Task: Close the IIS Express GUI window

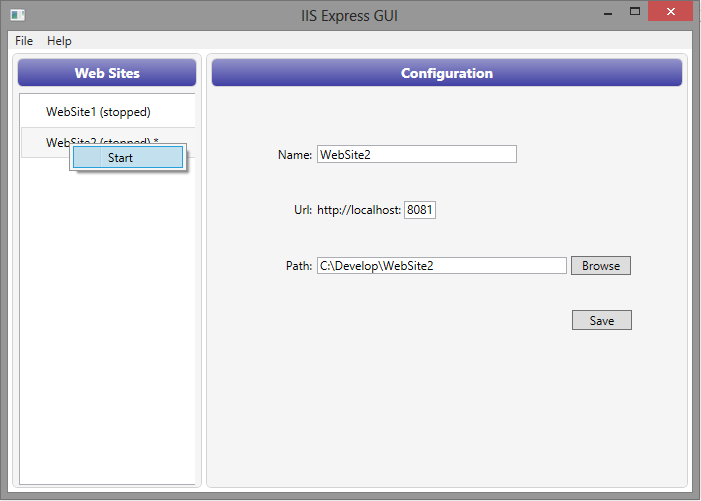Action: coord(671,12)
